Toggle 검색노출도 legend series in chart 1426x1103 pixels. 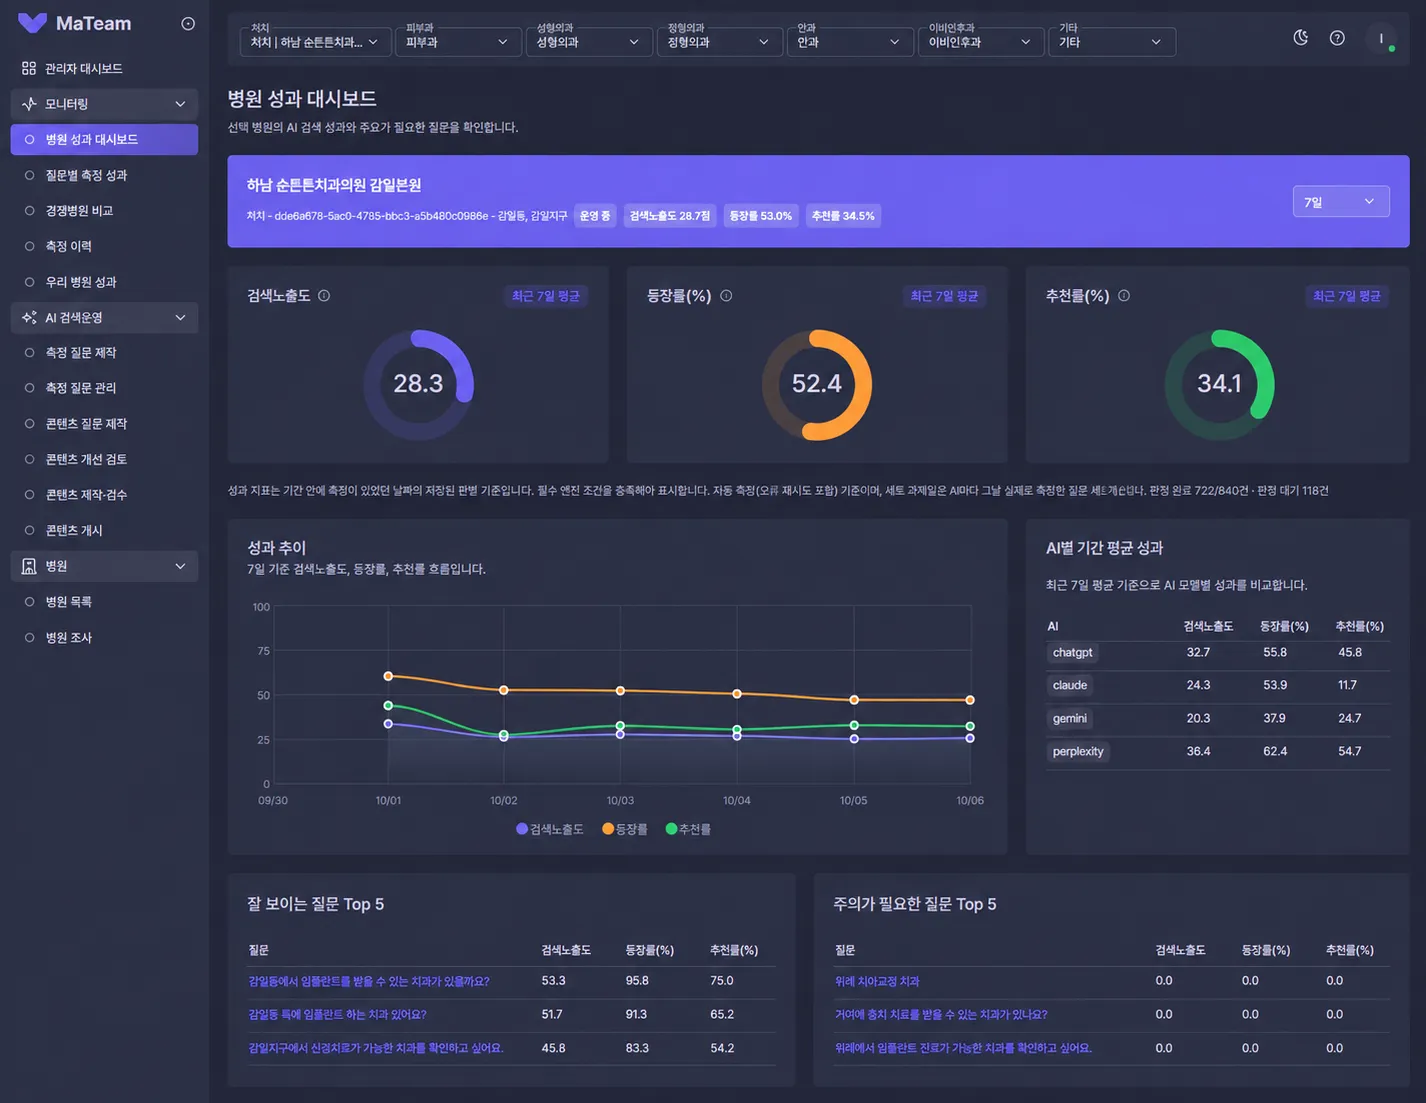(549, 829)
